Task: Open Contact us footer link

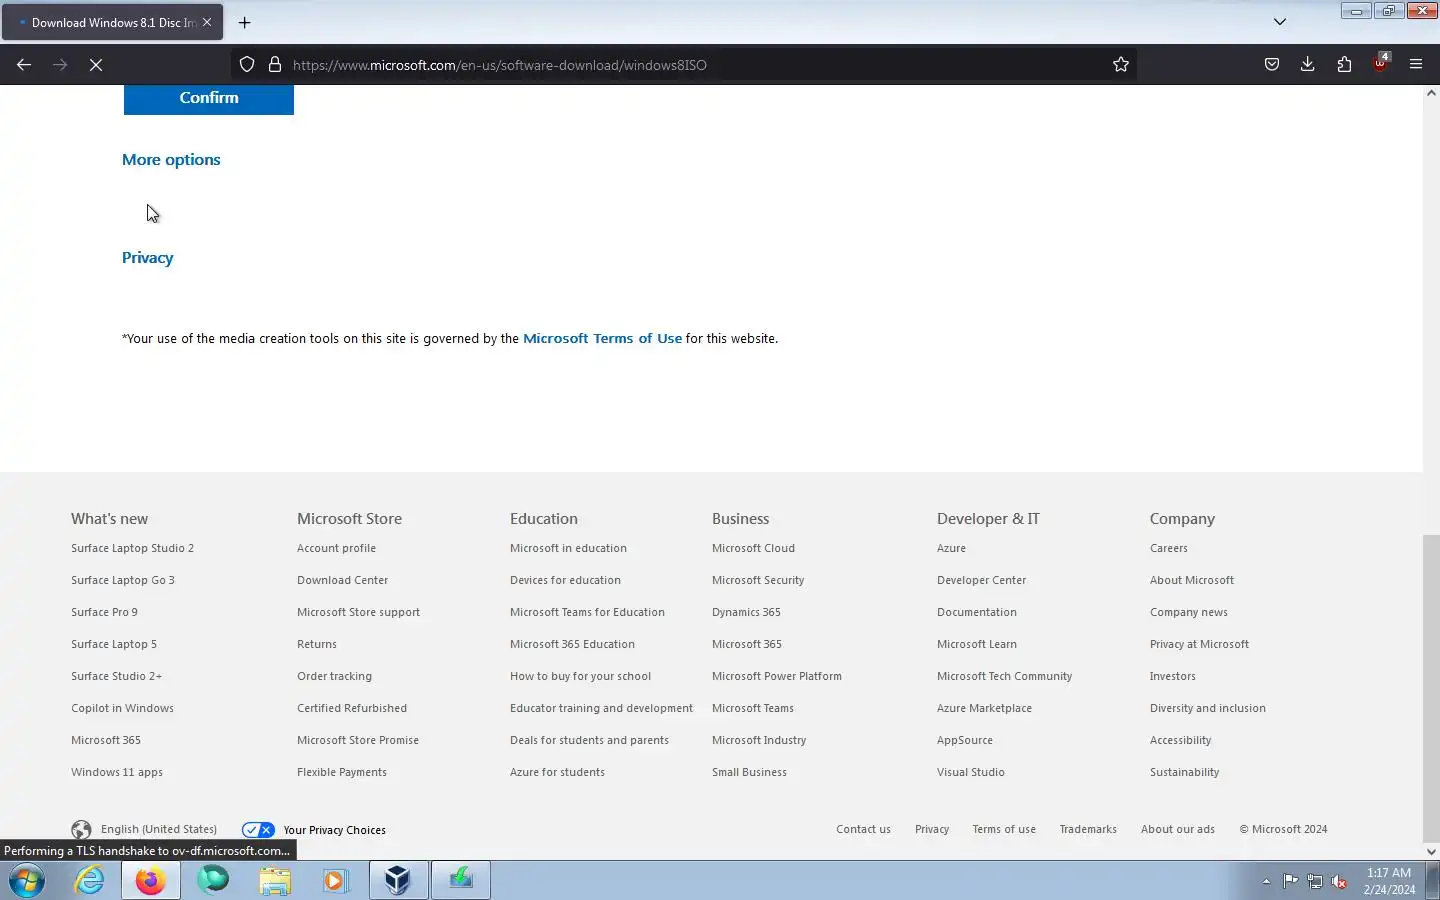Action: (863, 829)
